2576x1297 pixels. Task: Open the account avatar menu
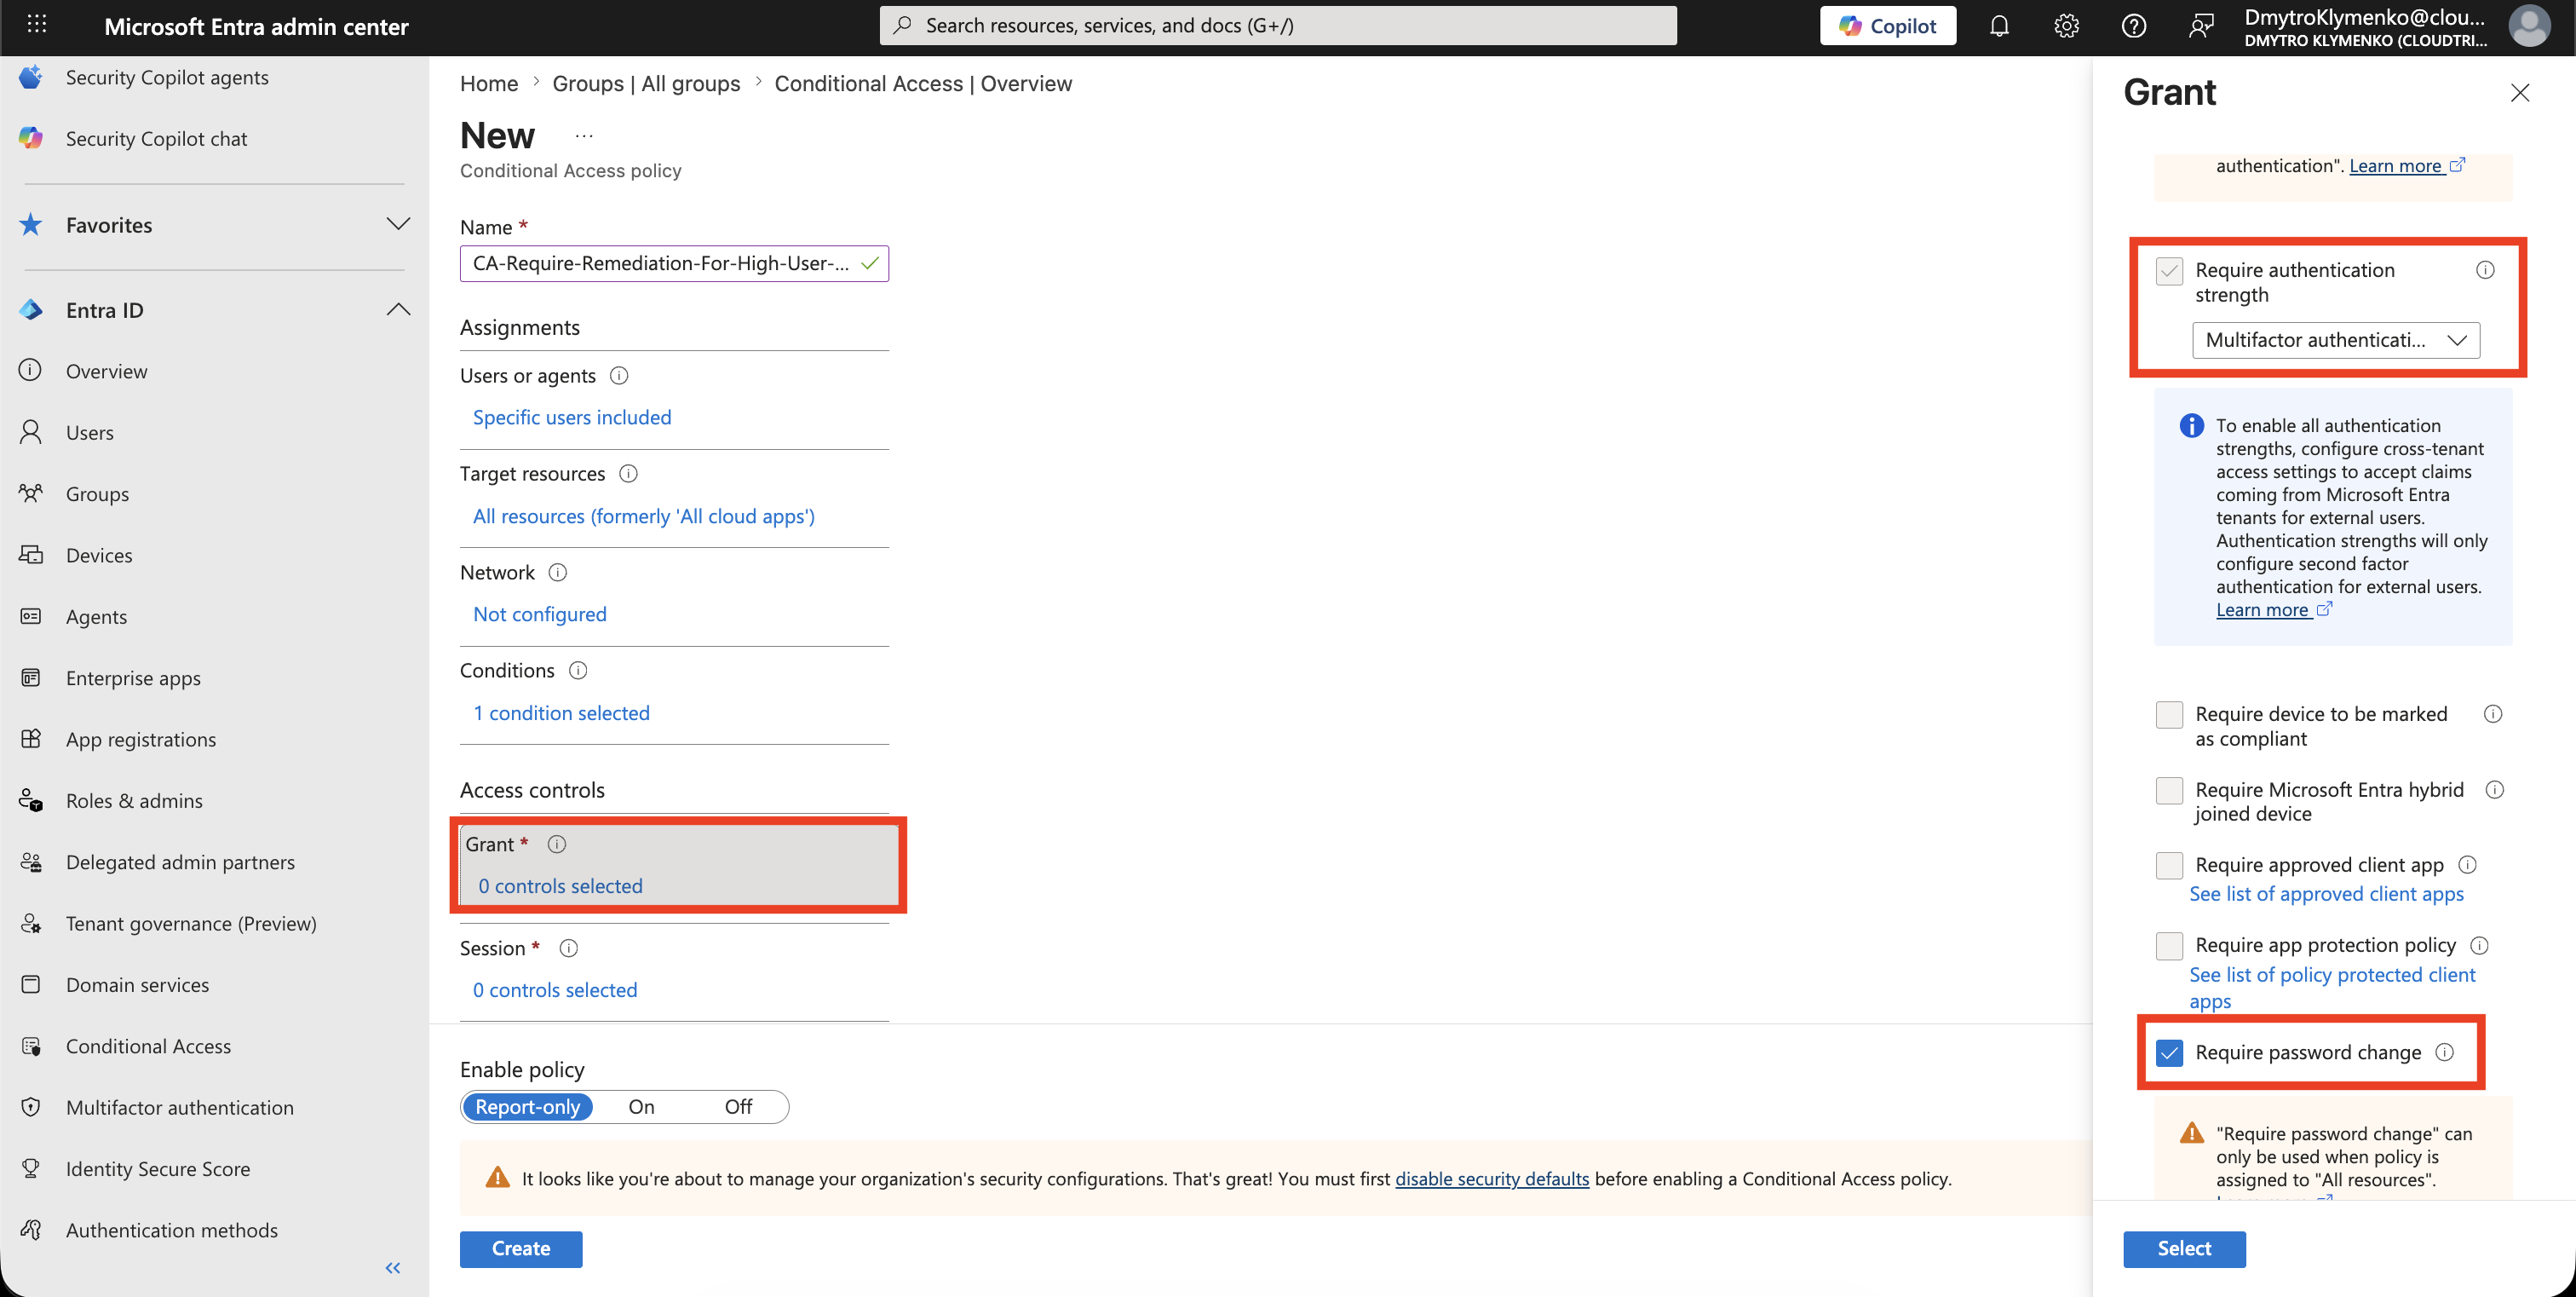2528,26
